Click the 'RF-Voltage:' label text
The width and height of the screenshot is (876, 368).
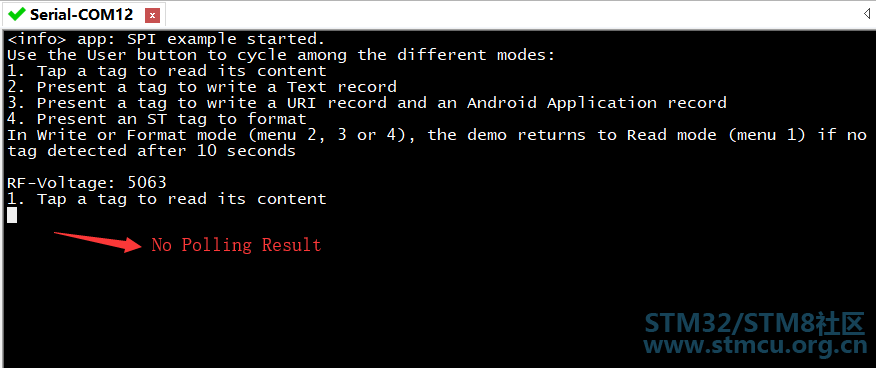pos(62,183)
